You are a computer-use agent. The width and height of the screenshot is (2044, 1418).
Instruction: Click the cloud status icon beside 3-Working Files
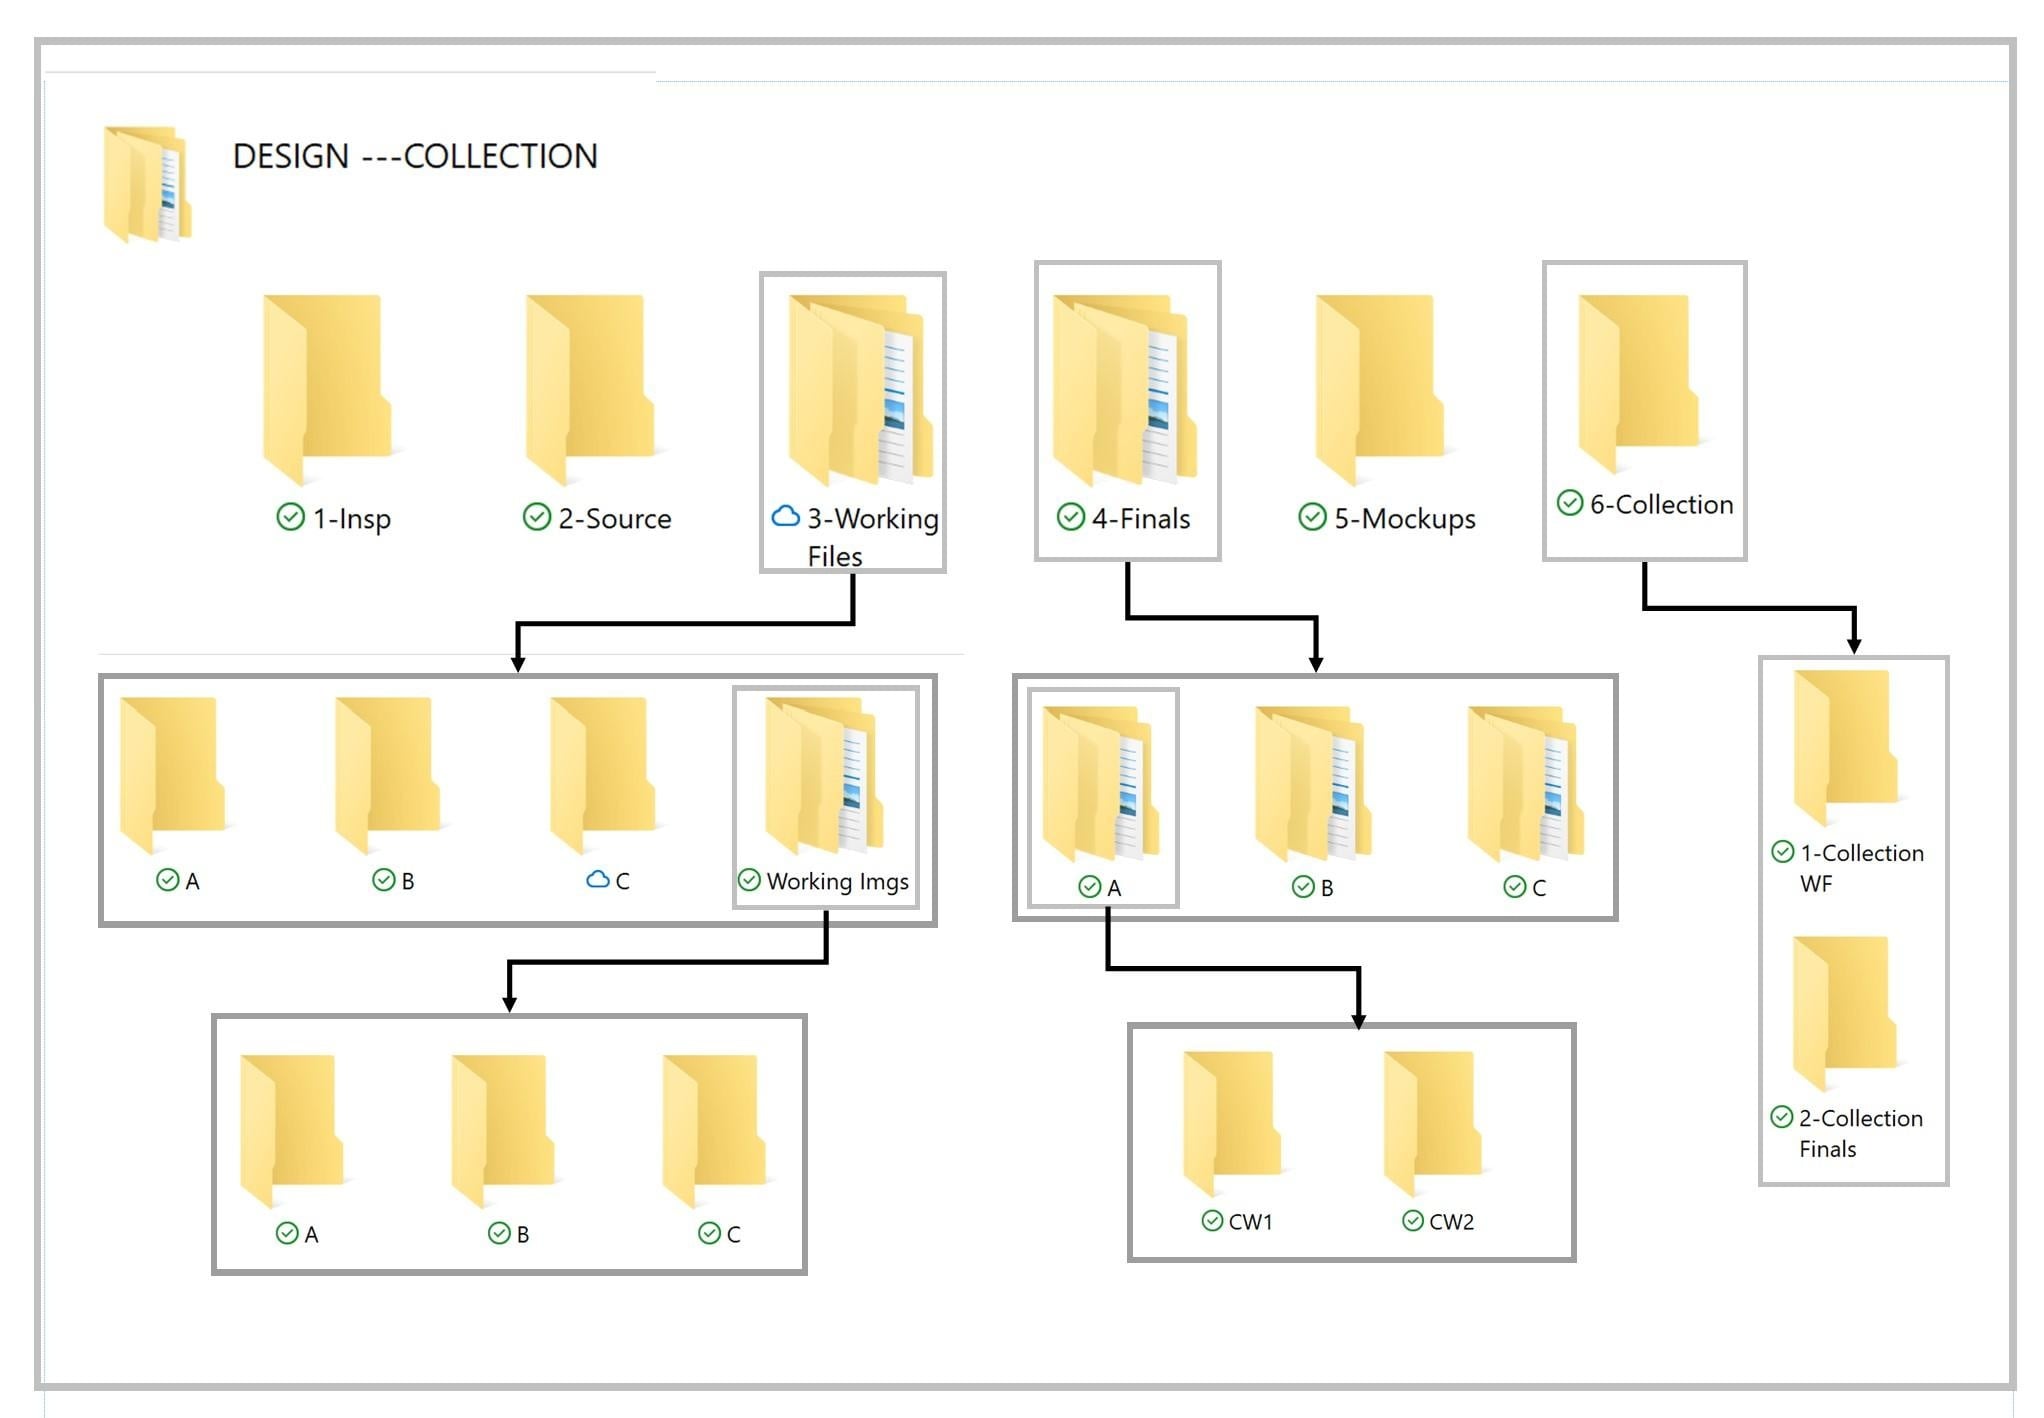tap(786, 516)
